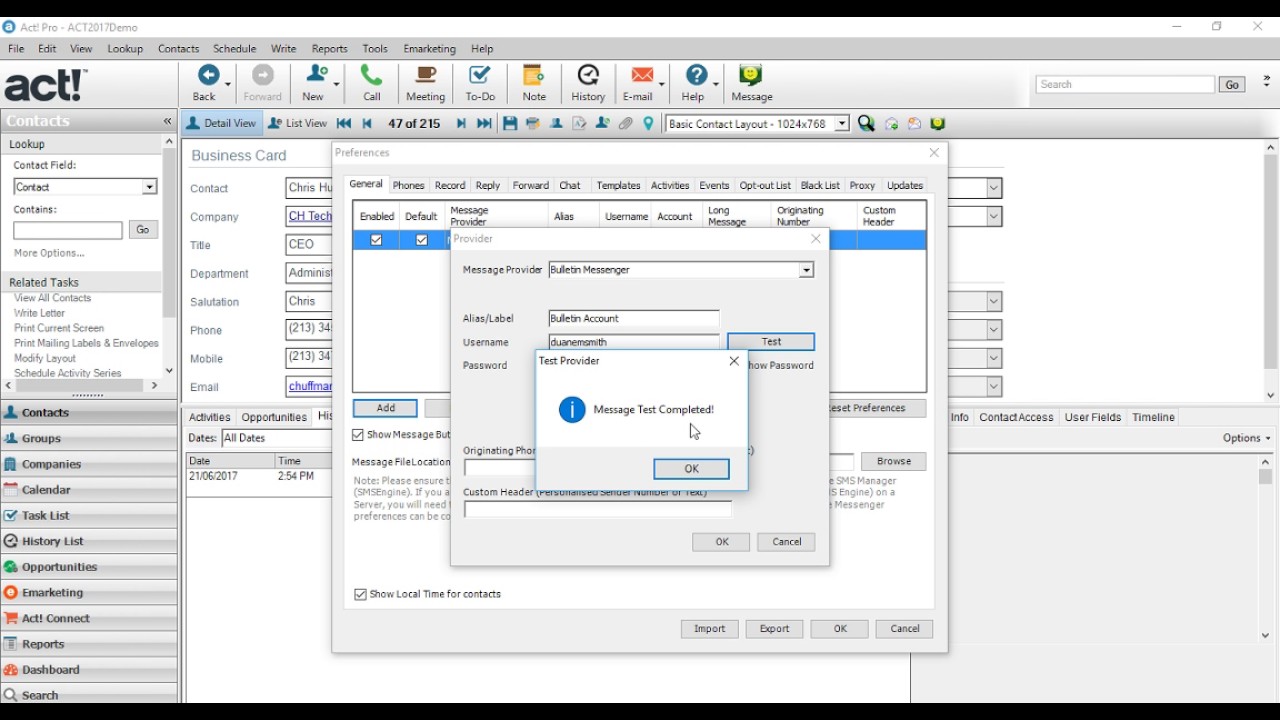
Task: Confirm OK in Test Provider dialog
Action: coord(691,469)
